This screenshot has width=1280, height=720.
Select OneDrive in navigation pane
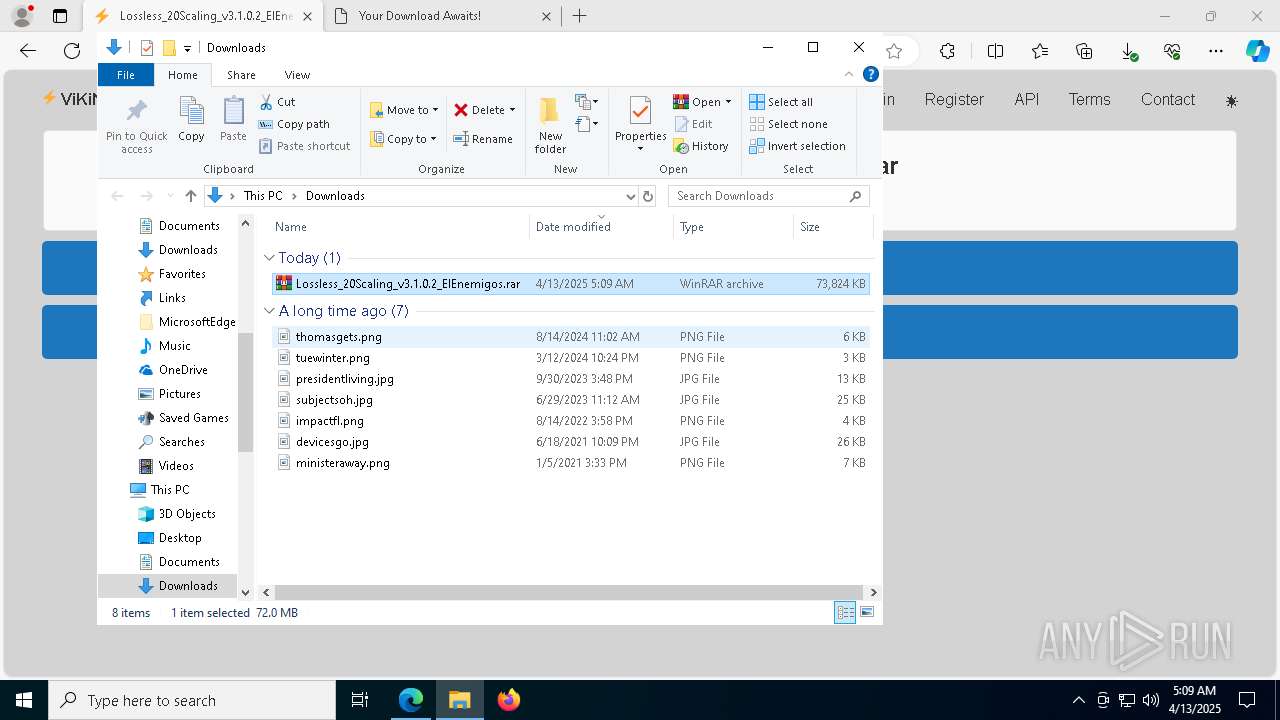[173, 370]
